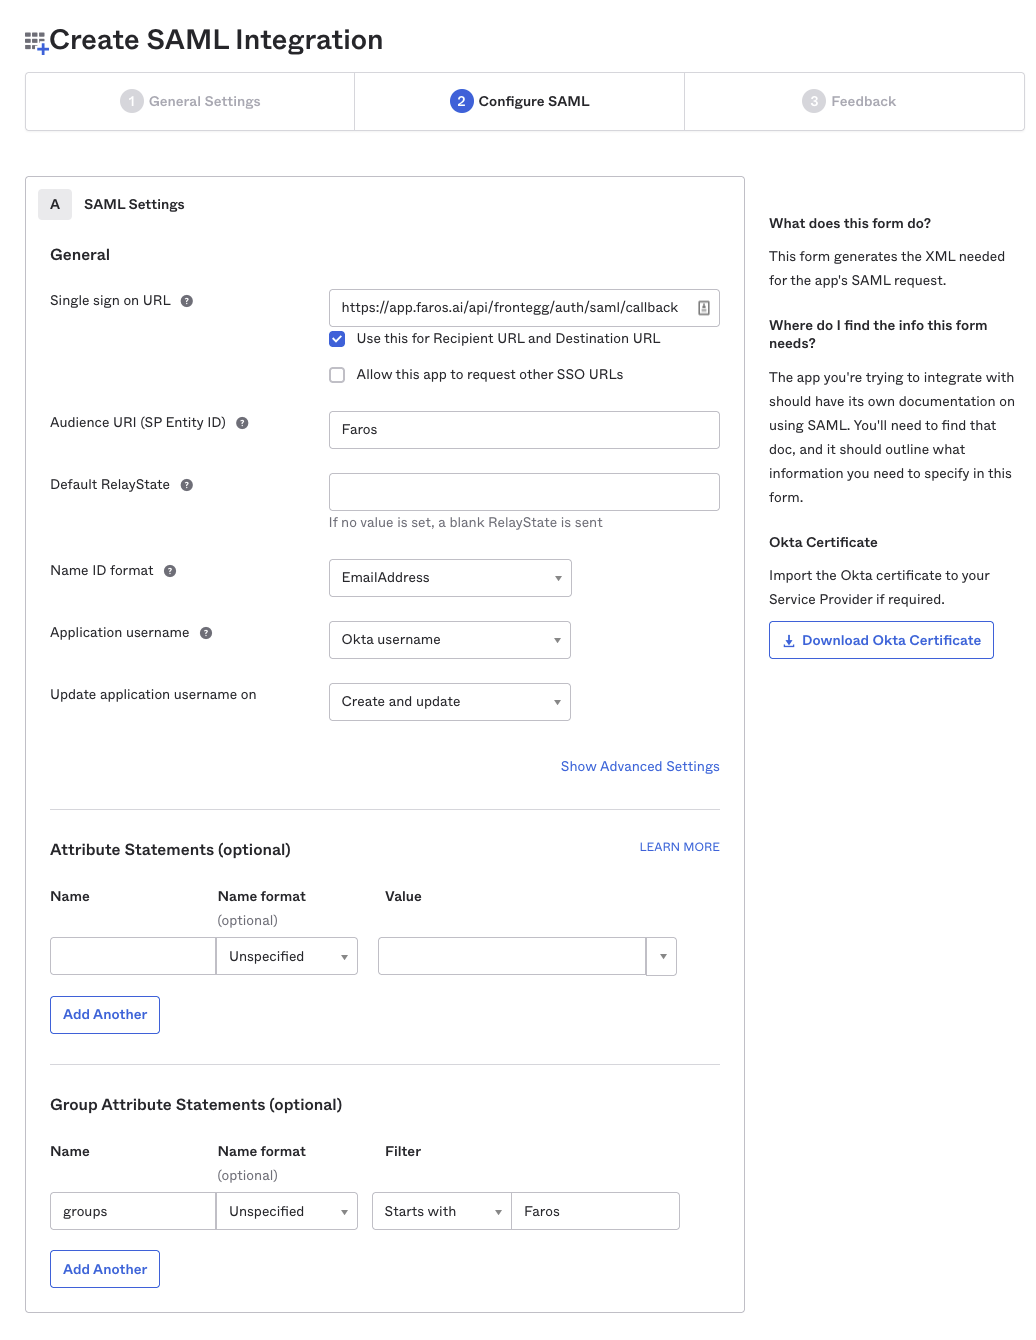This screenshot has height=1340, width=1036.
Task: Click help icon next to Name ID format
Action: coord(170,571)
